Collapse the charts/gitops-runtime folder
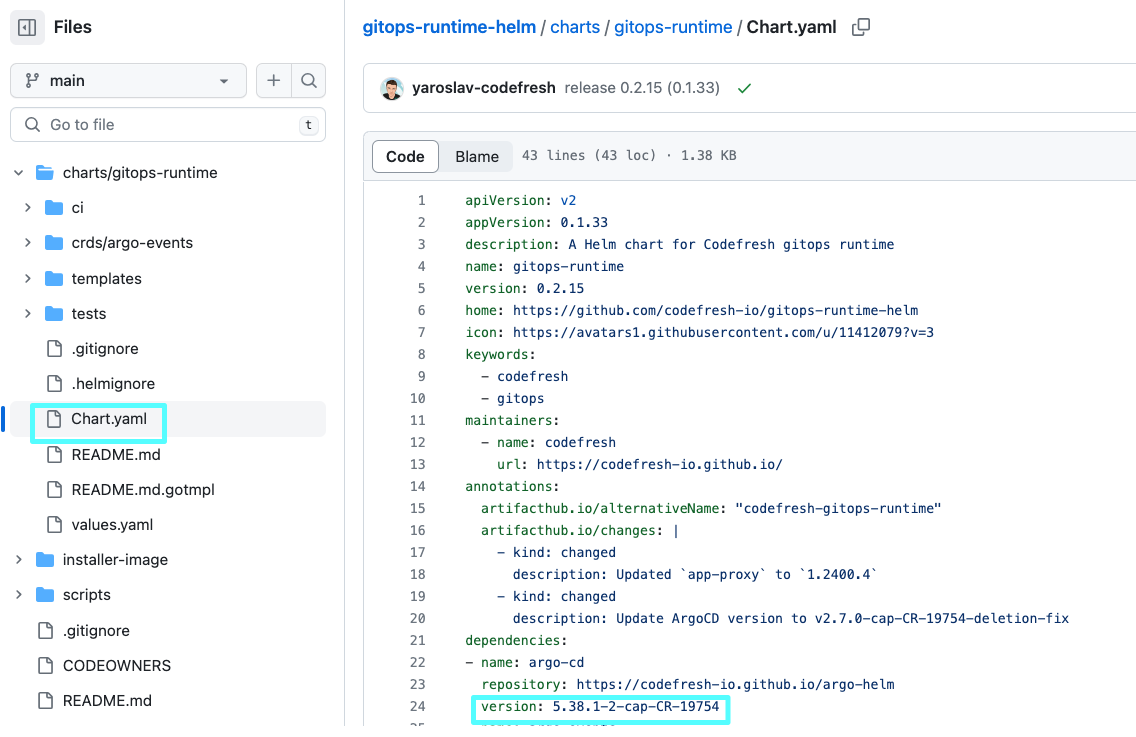The height and width of the screenshot is (737, 1136). coord(19,173)
